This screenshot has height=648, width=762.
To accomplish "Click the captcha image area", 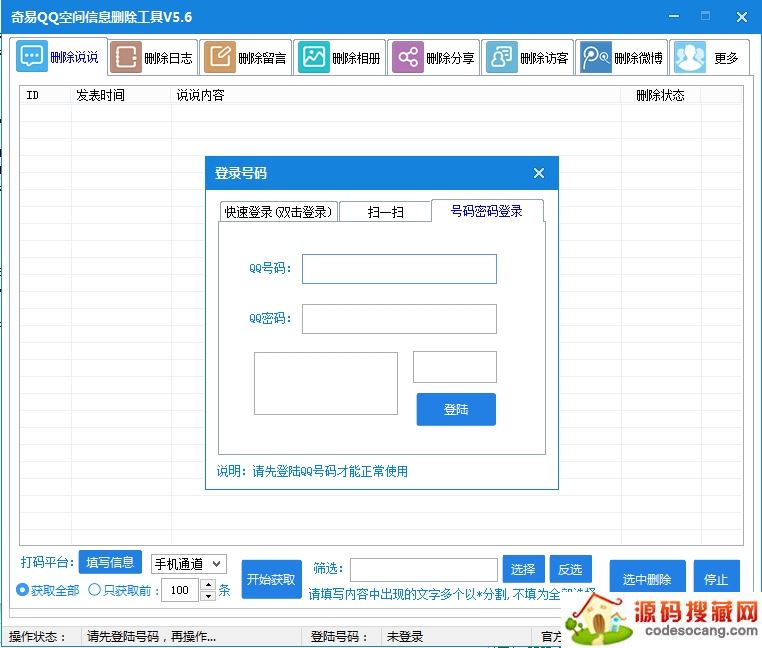I will click(x=326, y=384).
